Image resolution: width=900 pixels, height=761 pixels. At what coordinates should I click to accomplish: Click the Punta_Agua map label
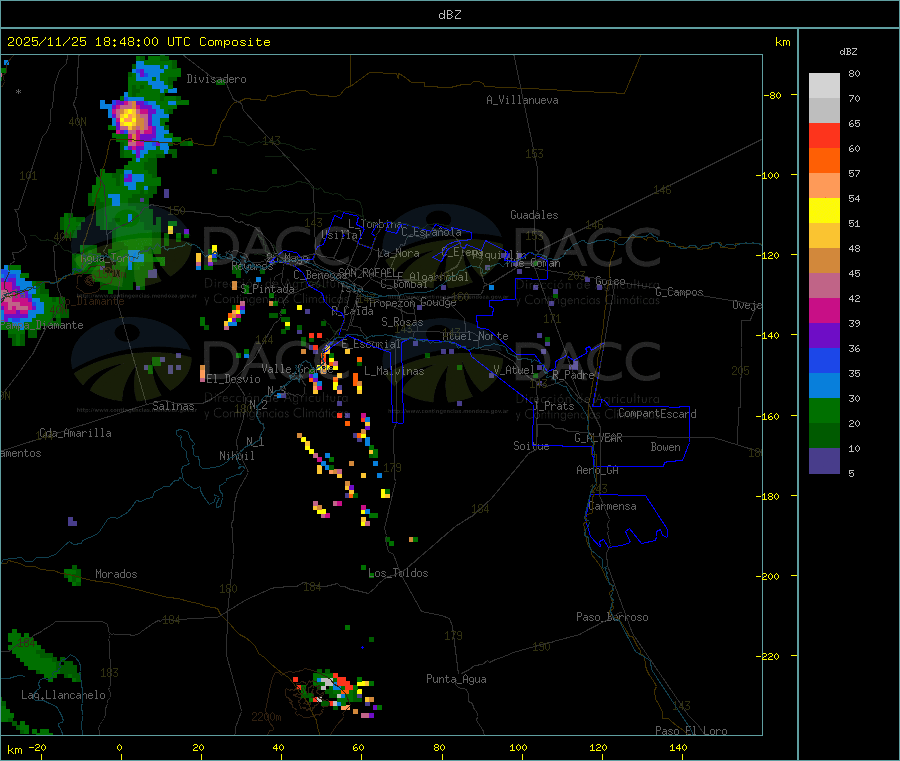click(456, 679)
